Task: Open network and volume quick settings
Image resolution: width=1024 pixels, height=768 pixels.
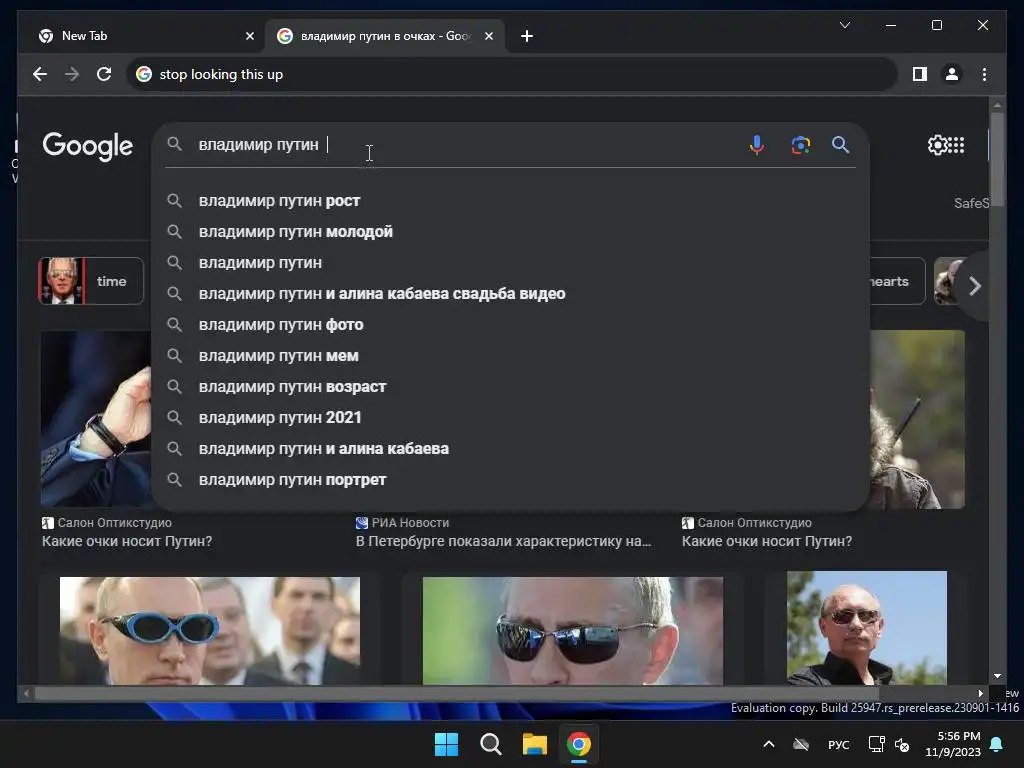Action: [x=889, y=744]
